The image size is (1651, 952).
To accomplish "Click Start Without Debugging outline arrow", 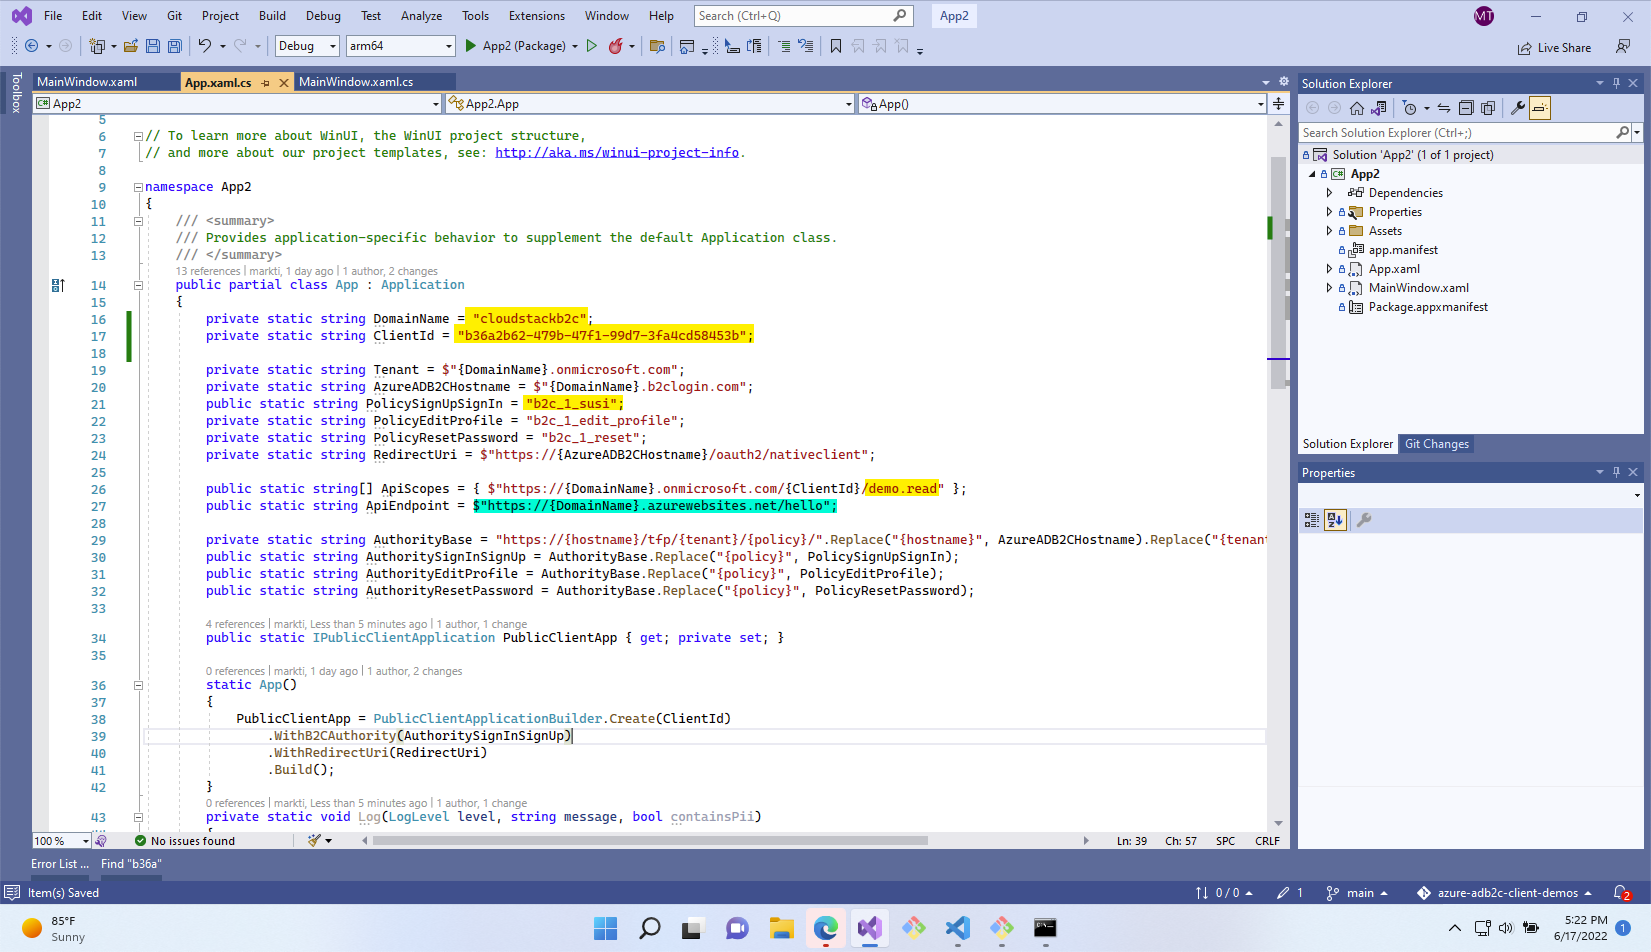I will 592,46.
